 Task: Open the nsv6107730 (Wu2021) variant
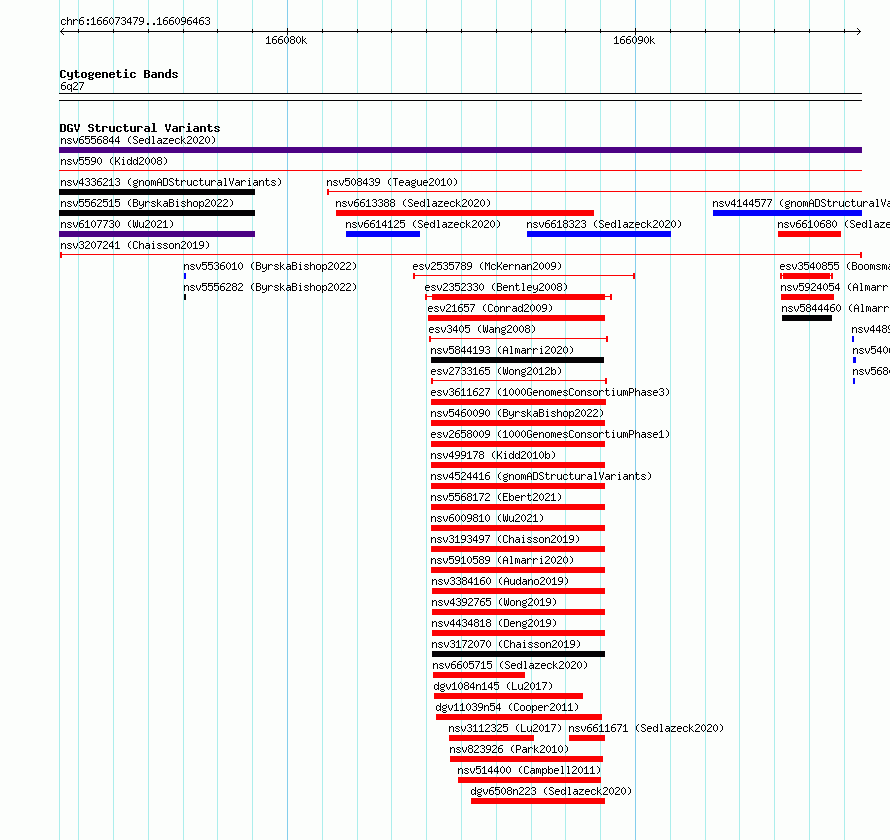point(117,224)
